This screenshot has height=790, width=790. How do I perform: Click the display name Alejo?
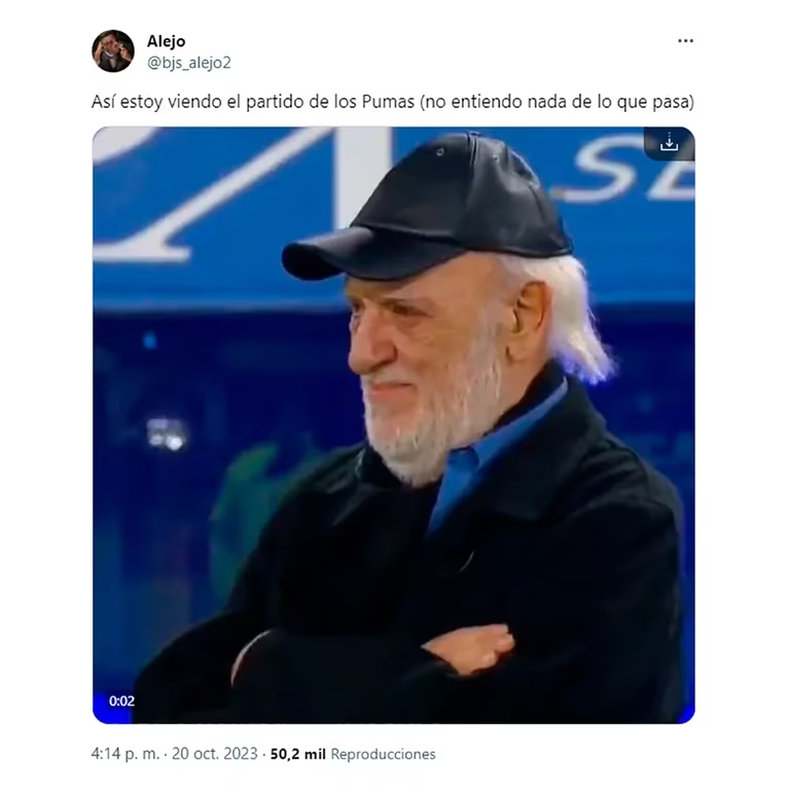click(x=166, y=41)
